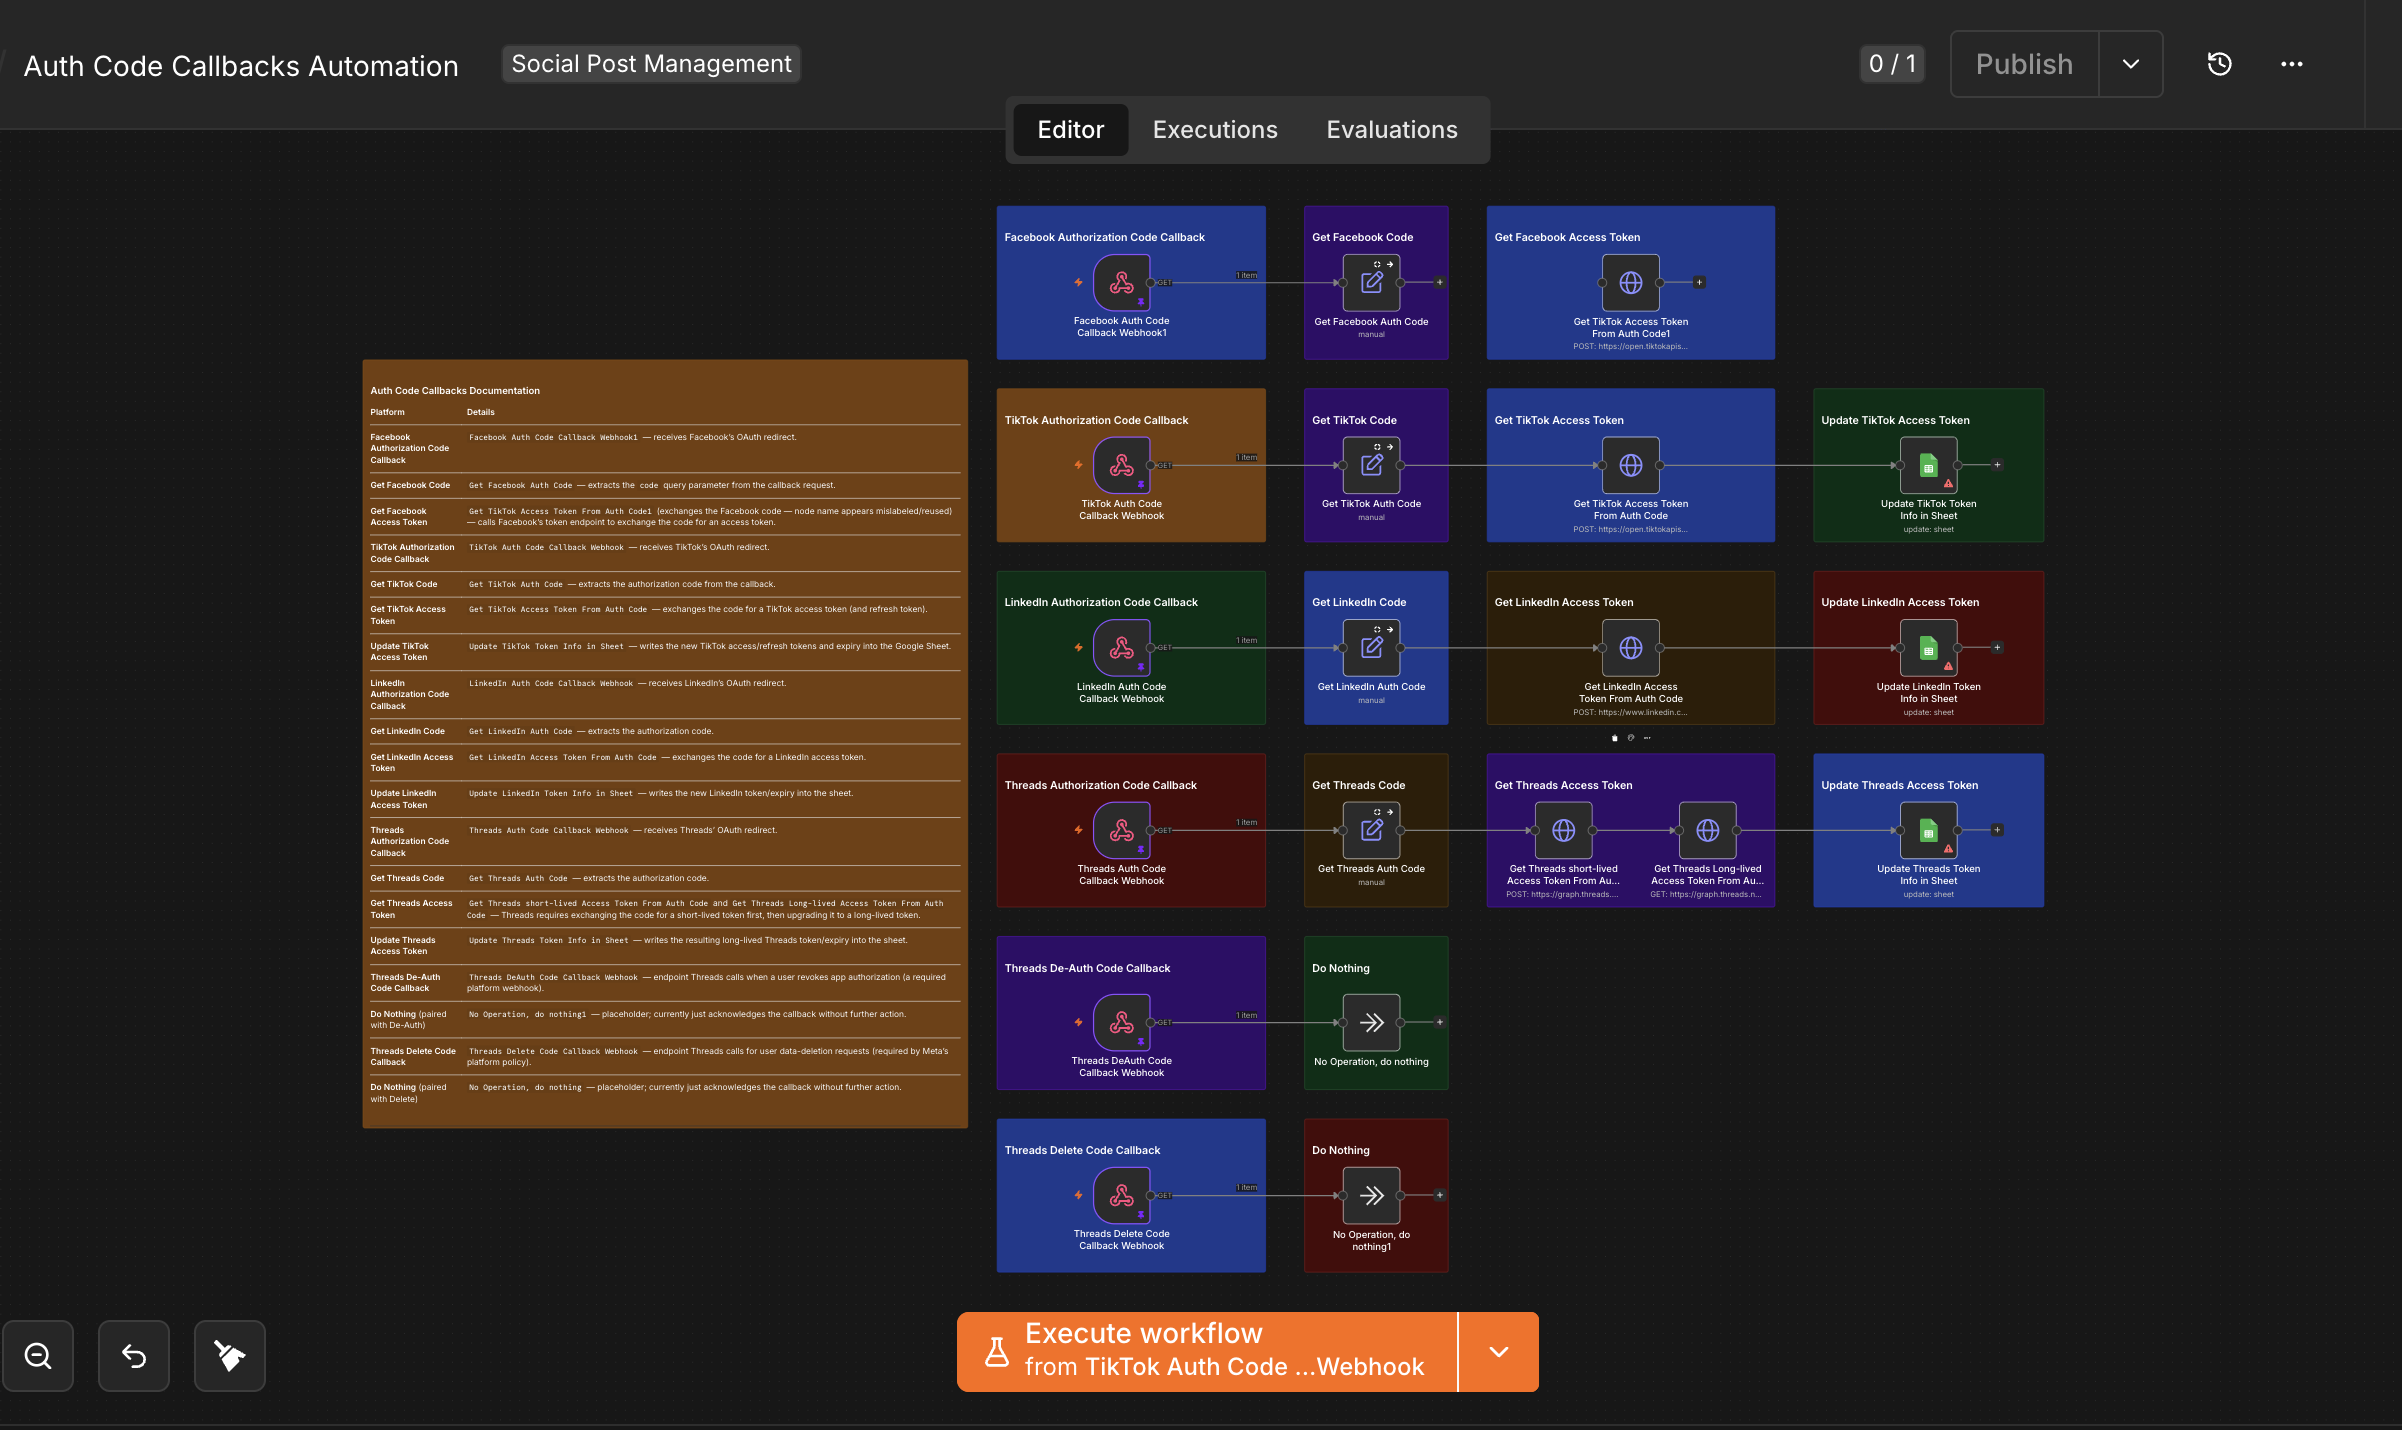Click the Threads Delete Code Callback note title

(x=1082, y=1150)
